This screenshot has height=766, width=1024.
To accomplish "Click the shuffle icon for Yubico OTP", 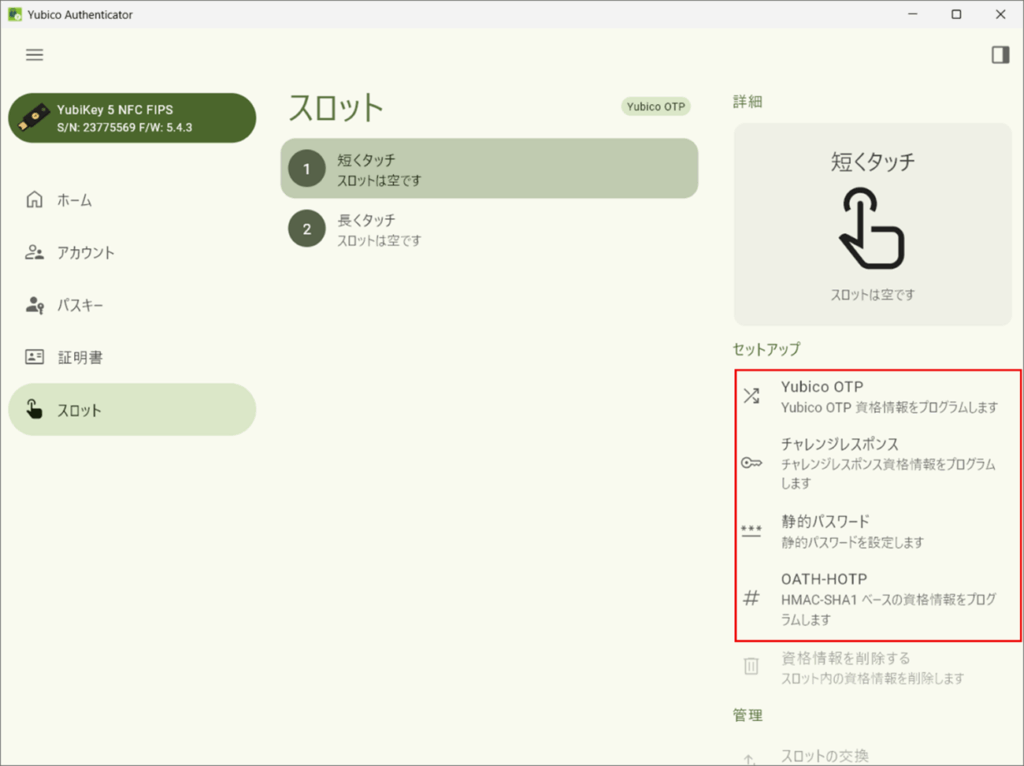I will click(752, 396).
